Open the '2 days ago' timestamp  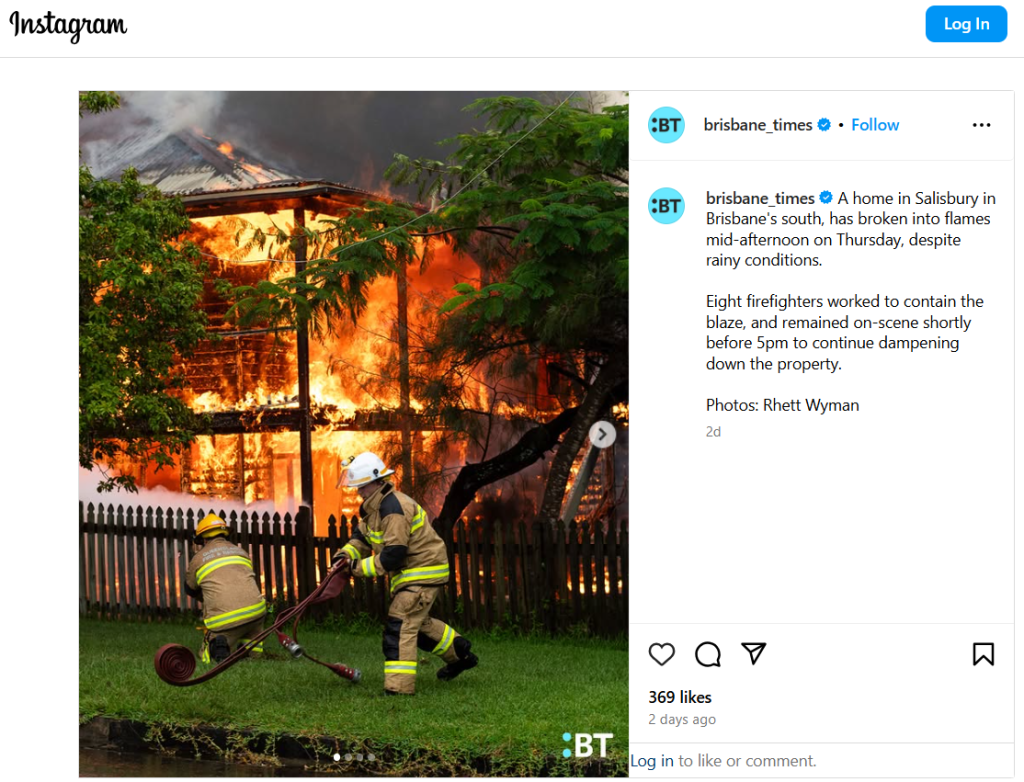682,719
